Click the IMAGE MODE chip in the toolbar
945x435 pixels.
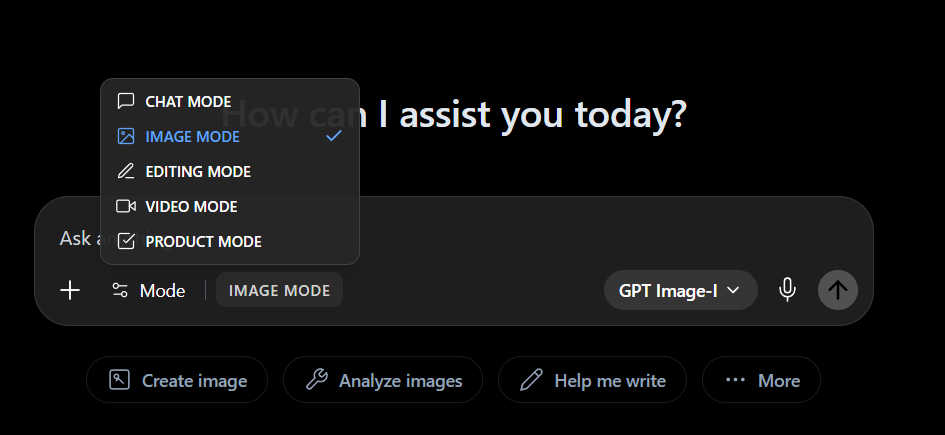[279, 290]
